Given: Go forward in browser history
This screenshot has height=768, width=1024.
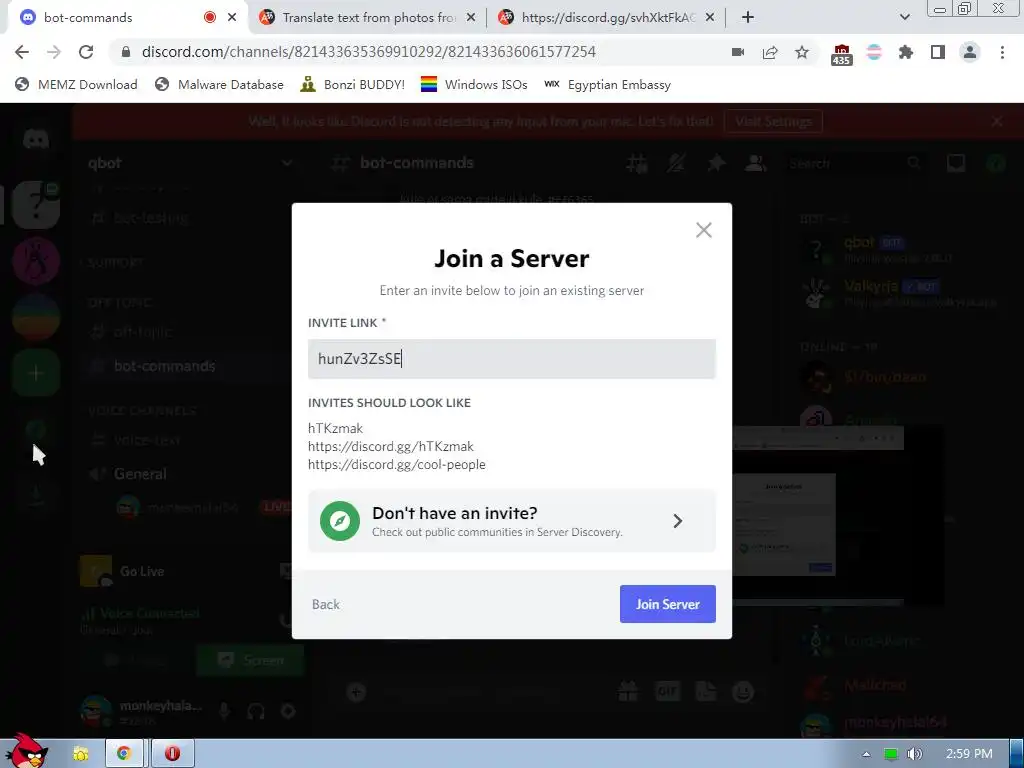Looking at the screenshot, I should pos(54,52).
